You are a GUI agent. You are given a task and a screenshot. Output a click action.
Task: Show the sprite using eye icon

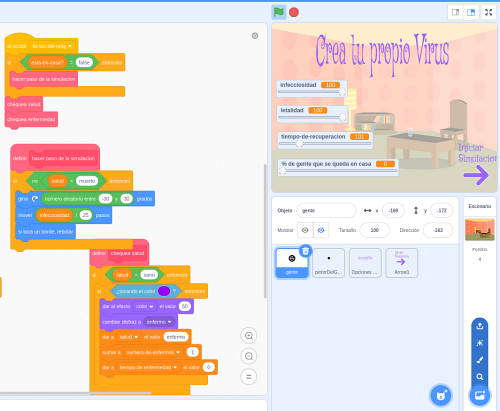point(305,230)
